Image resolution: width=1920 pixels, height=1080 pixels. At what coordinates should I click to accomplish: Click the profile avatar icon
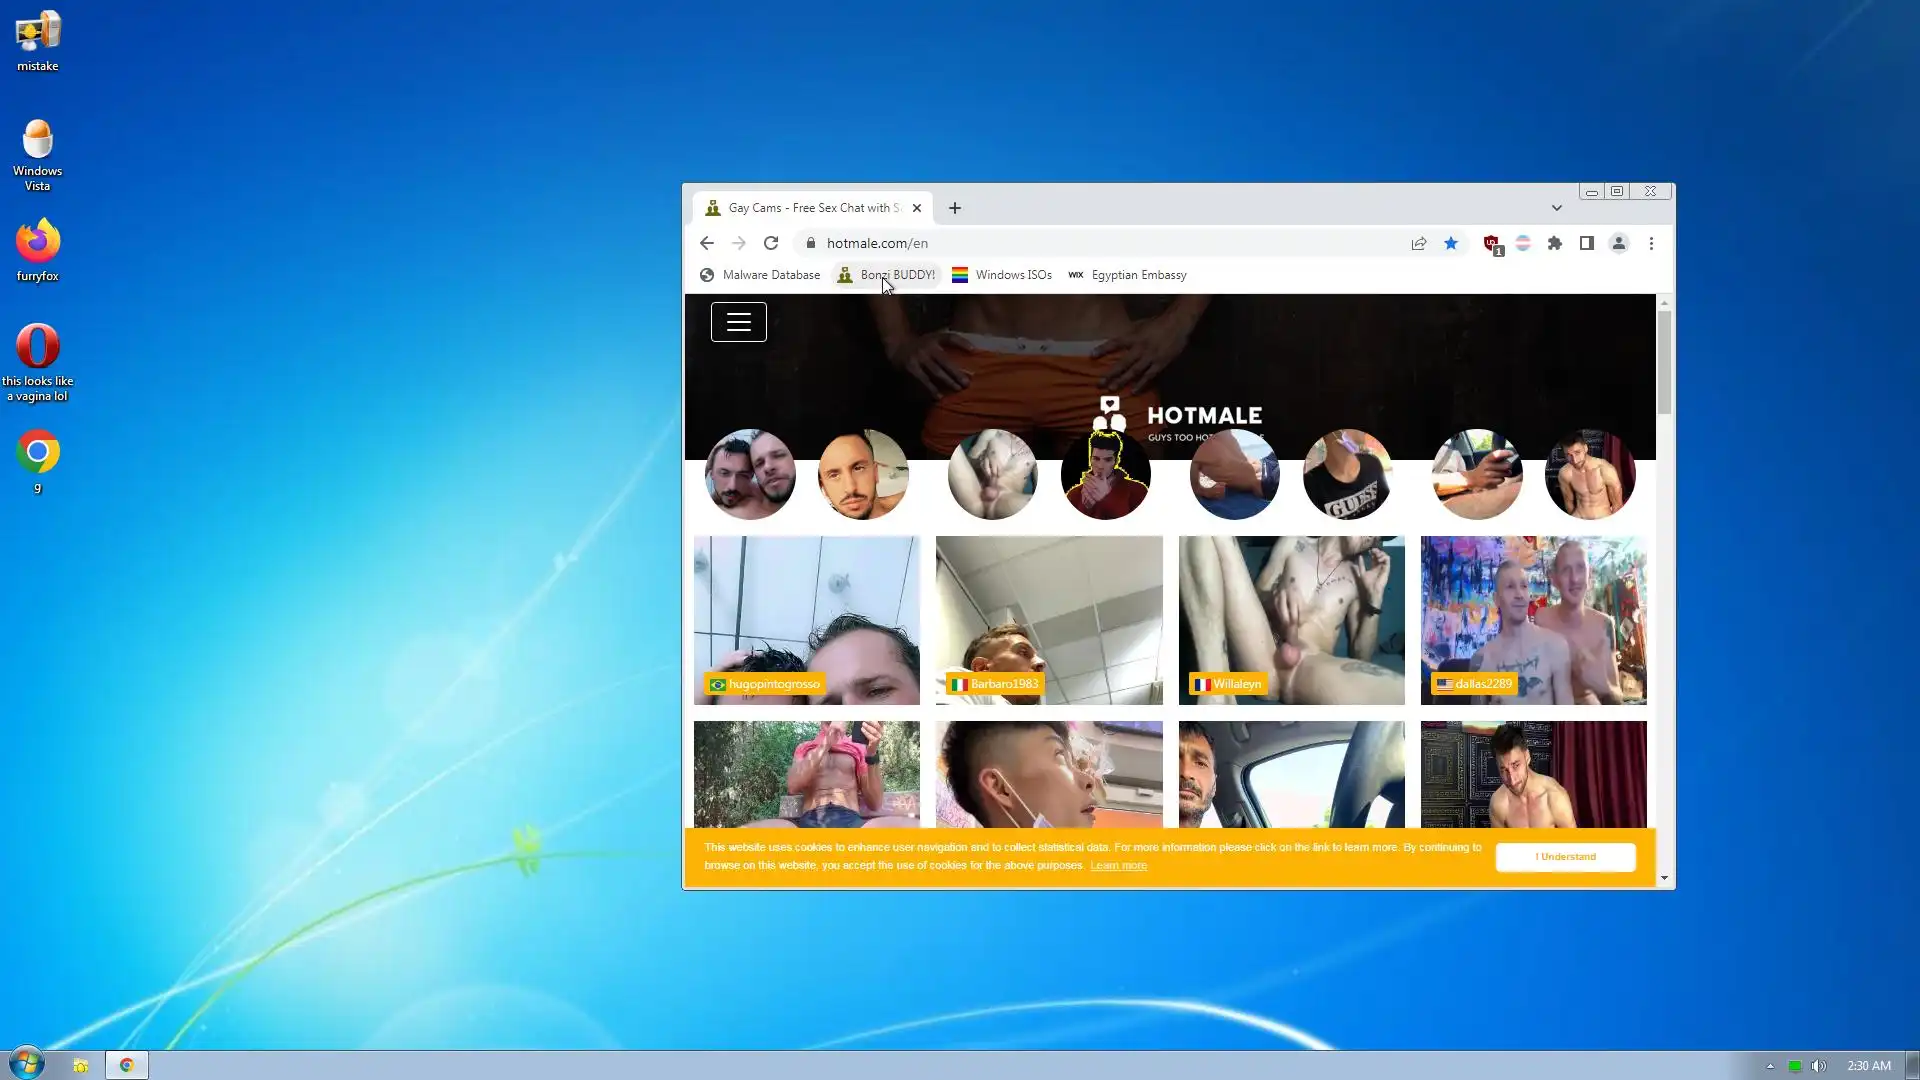[x=1619, y=243]
